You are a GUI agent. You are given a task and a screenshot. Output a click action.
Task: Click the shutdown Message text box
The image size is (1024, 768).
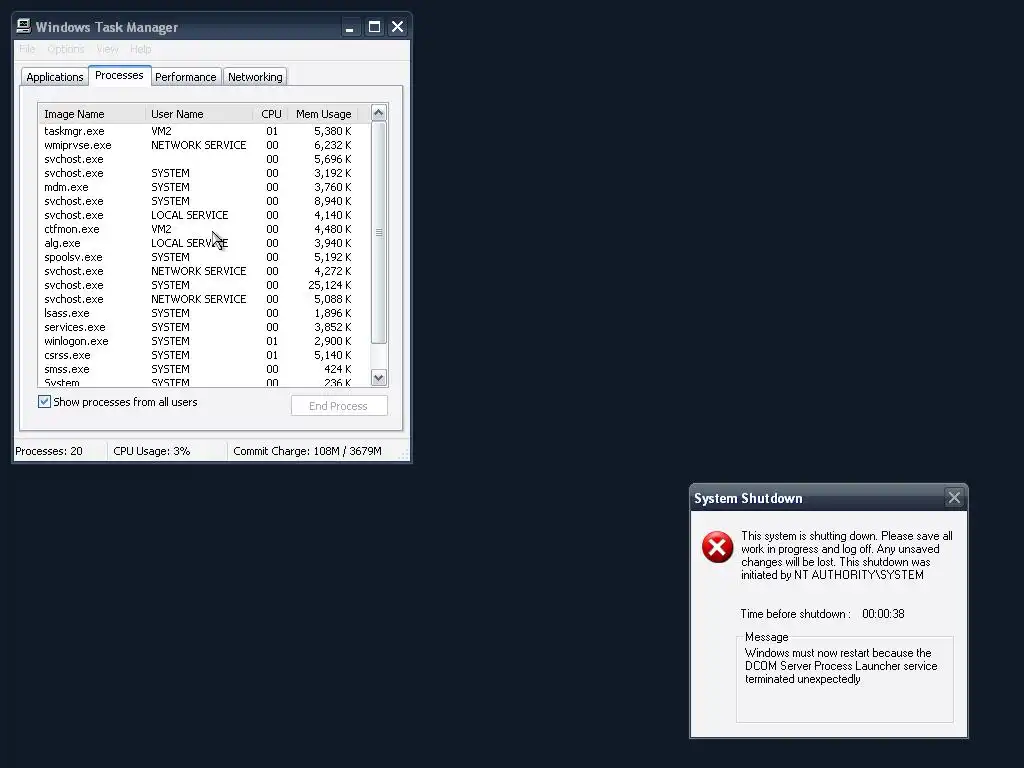[844, 679]
